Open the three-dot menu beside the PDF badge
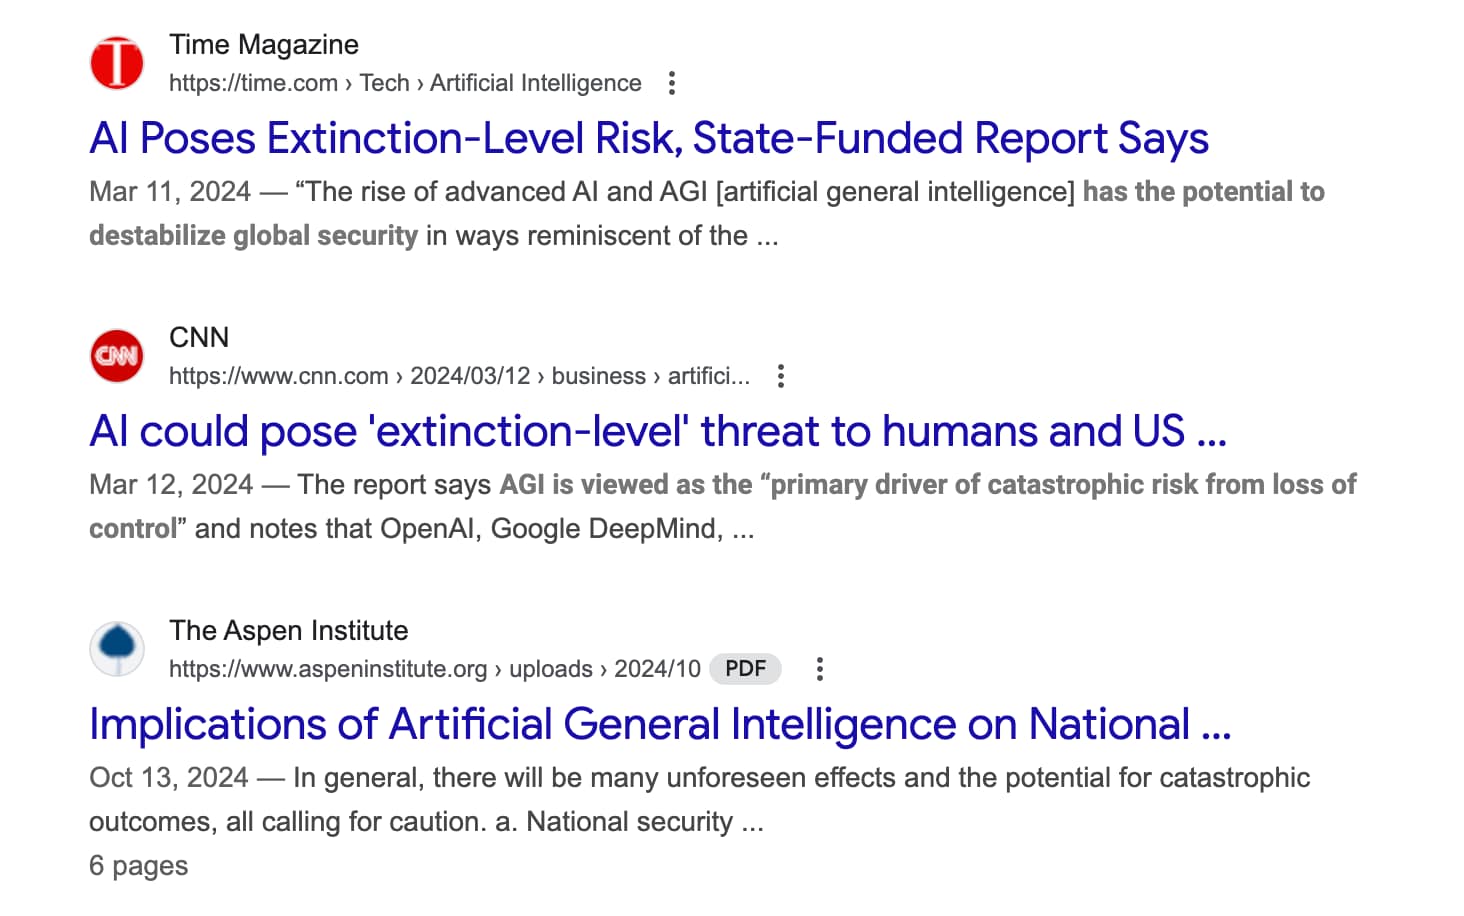The width and height of the screenshot is (1464, 916). (x=820, y=669)
